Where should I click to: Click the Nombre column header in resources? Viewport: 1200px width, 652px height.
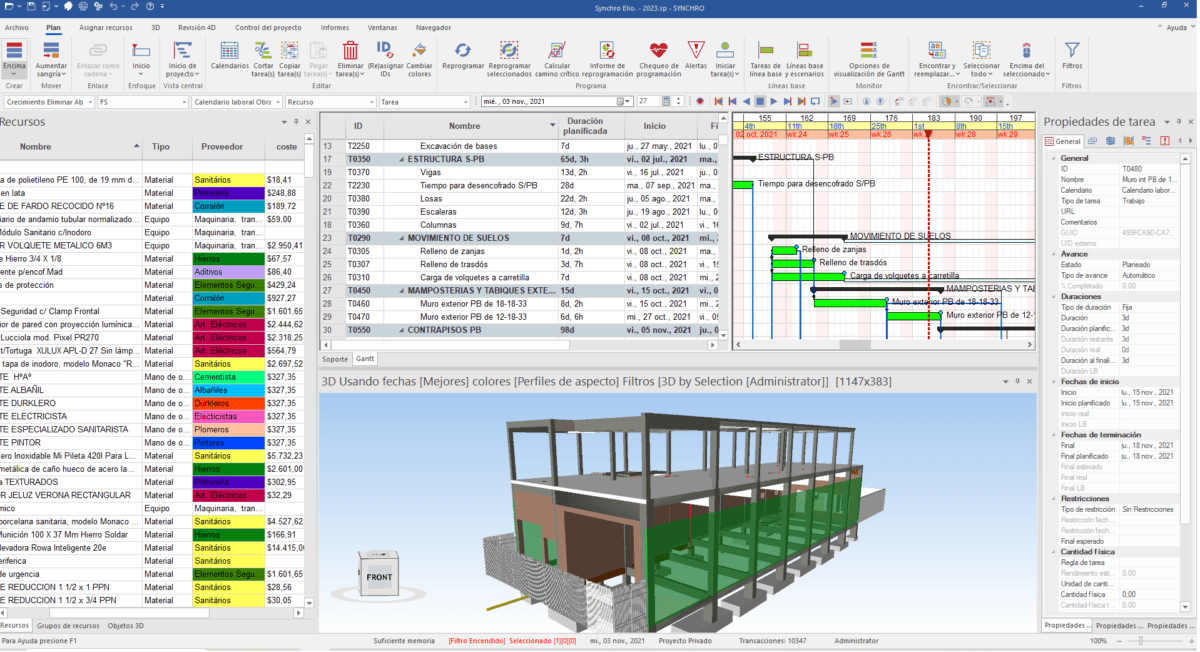point(36,147)
